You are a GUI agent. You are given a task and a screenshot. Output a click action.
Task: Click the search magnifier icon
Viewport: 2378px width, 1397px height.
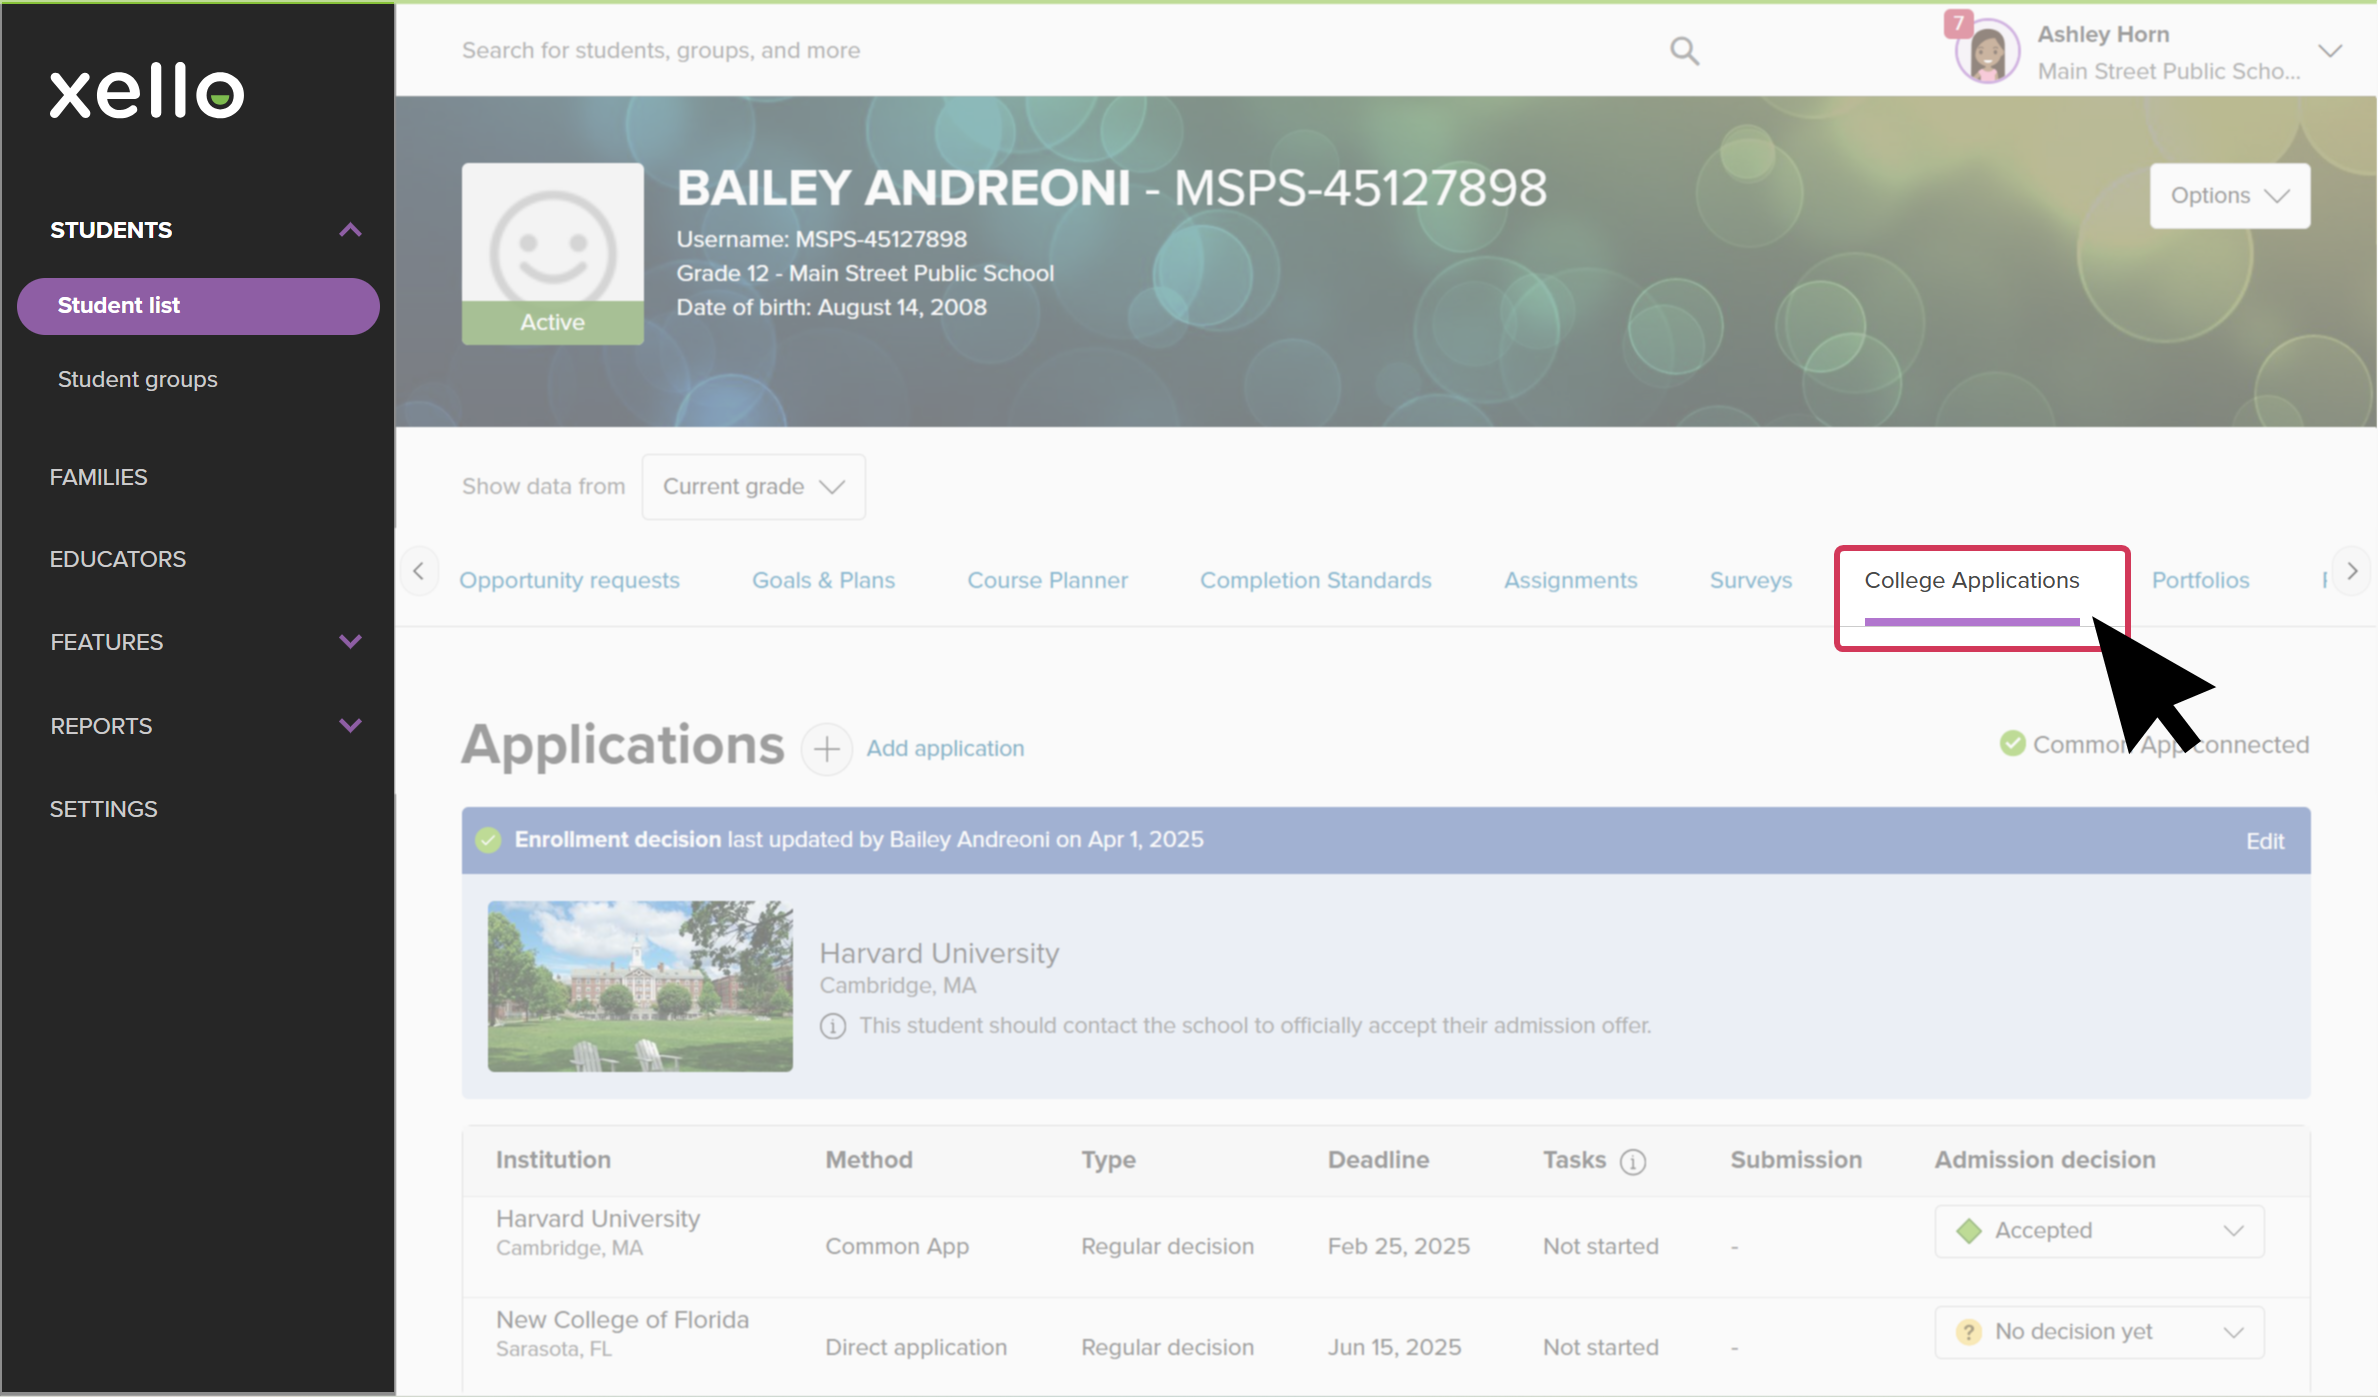point(1684,51)
